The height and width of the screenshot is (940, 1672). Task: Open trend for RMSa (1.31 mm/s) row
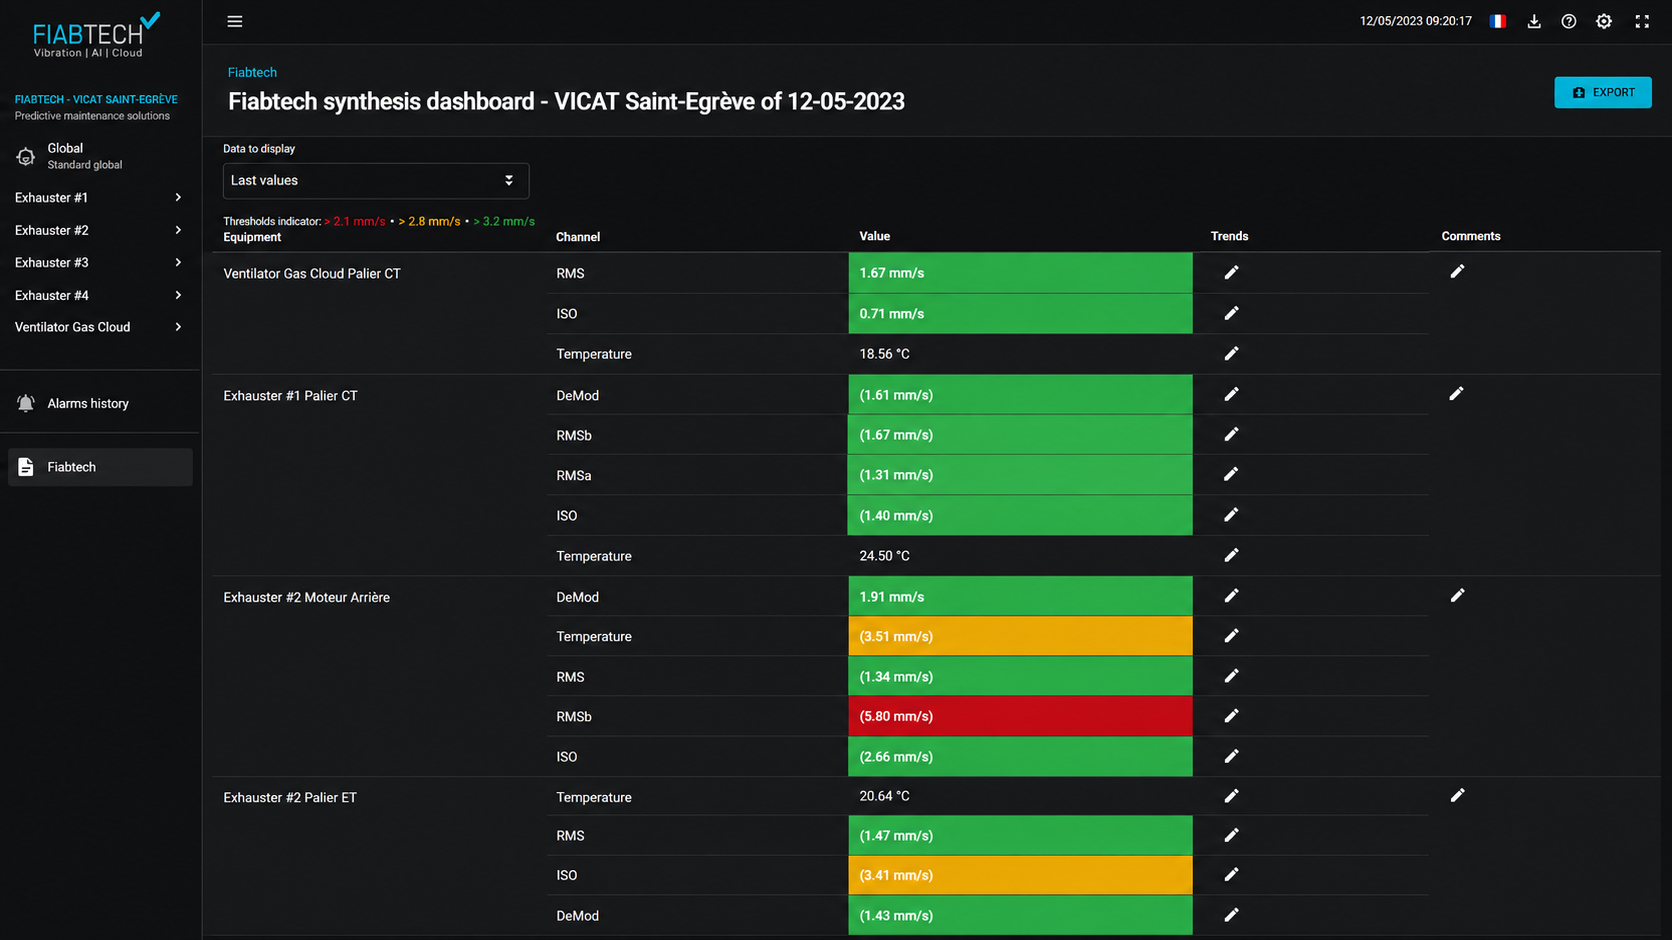point(1231,474)
